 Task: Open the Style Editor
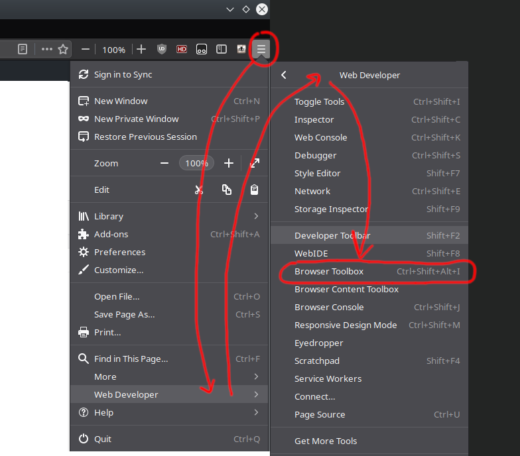coord(369,173)
